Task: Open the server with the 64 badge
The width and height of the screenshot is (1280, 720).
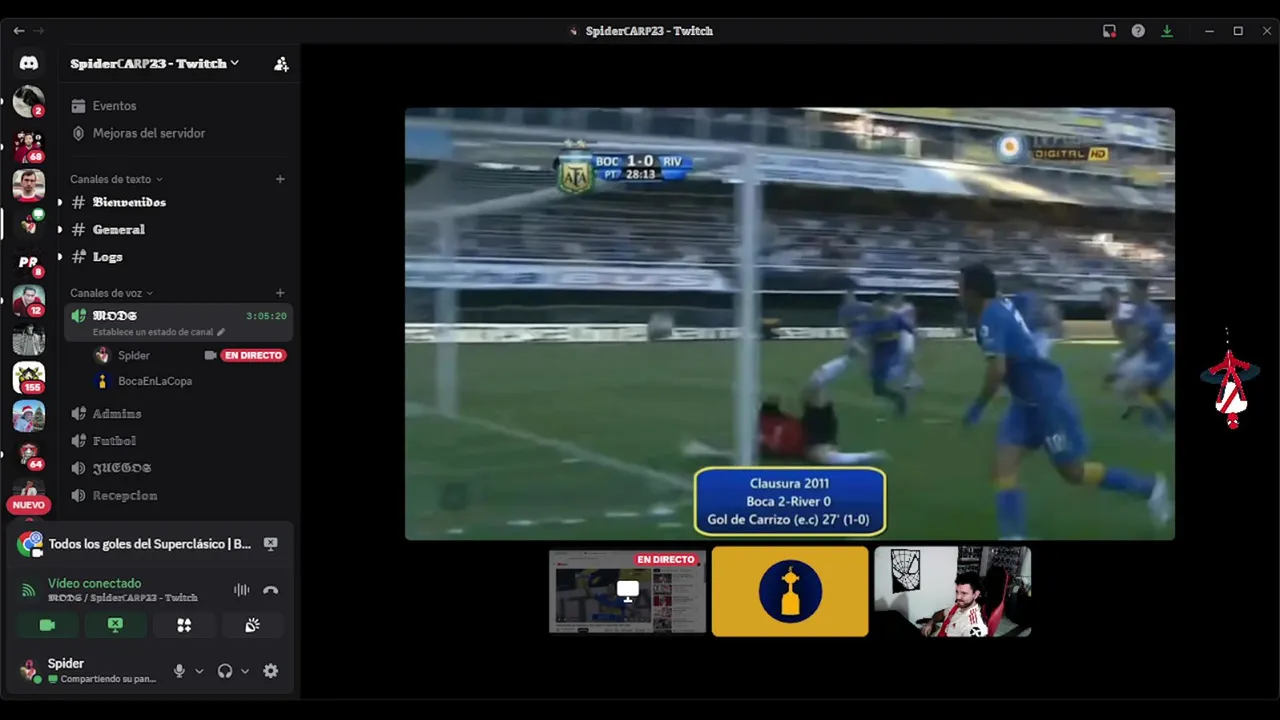Action: (x=29, y=455)
